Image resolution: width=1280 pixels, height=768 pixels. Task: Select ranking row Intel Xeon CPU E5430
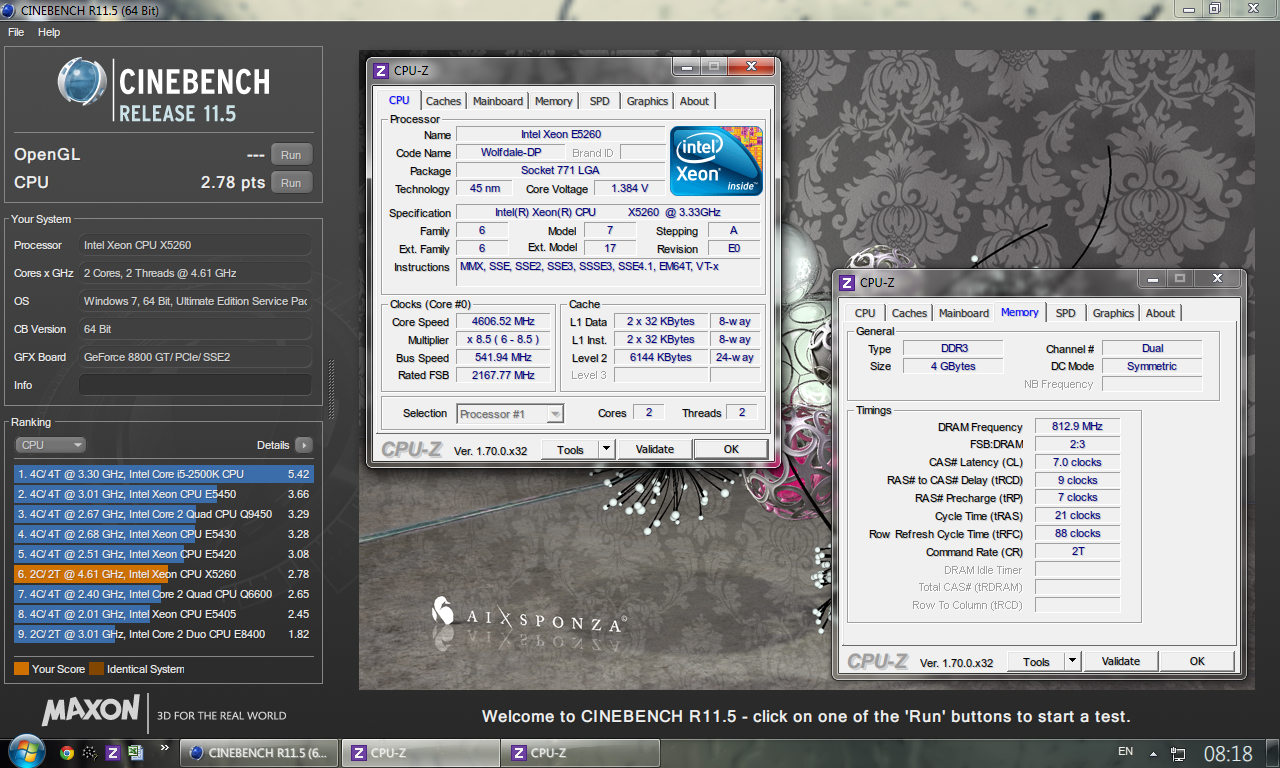point(164,534)
